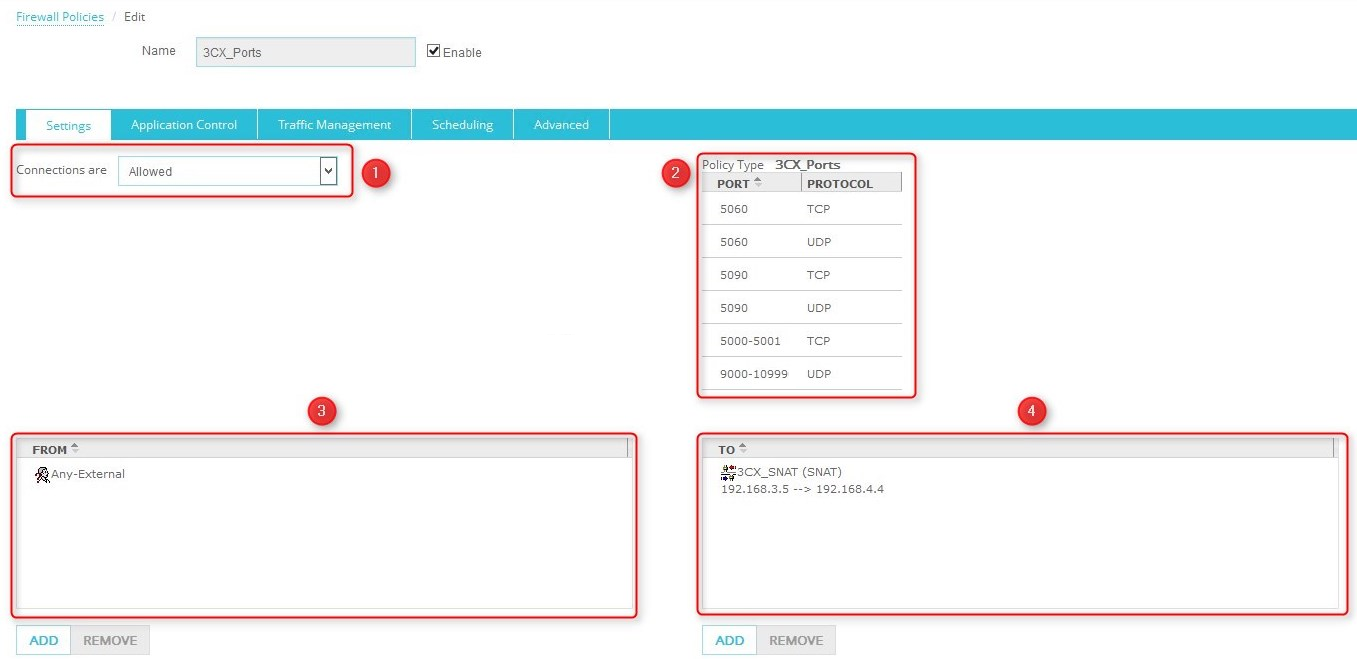Switch to the Scheduling tab
The image size is (1357, 659).
pyautogui.click(x=462, y=125)
